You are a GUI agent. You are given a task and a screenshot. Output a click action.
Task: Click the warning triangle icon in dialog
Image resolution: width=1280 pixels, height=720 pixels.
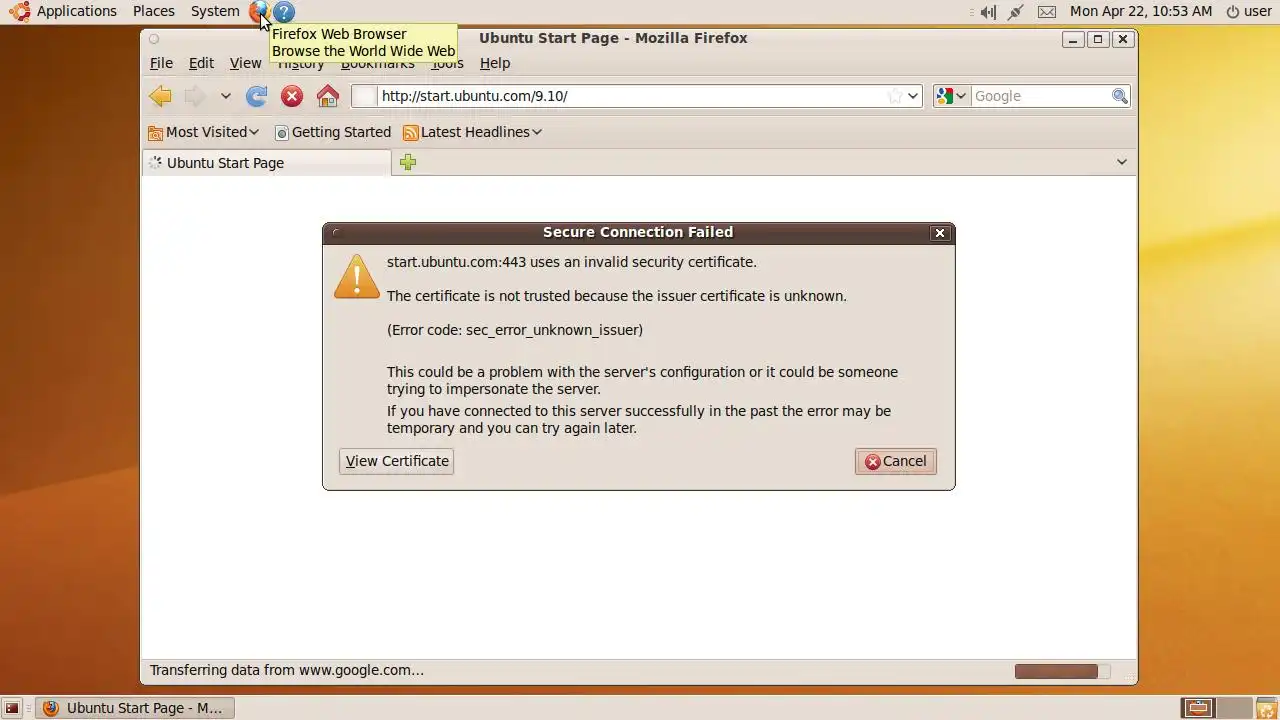pyautogui.click(x=357, y=277)
